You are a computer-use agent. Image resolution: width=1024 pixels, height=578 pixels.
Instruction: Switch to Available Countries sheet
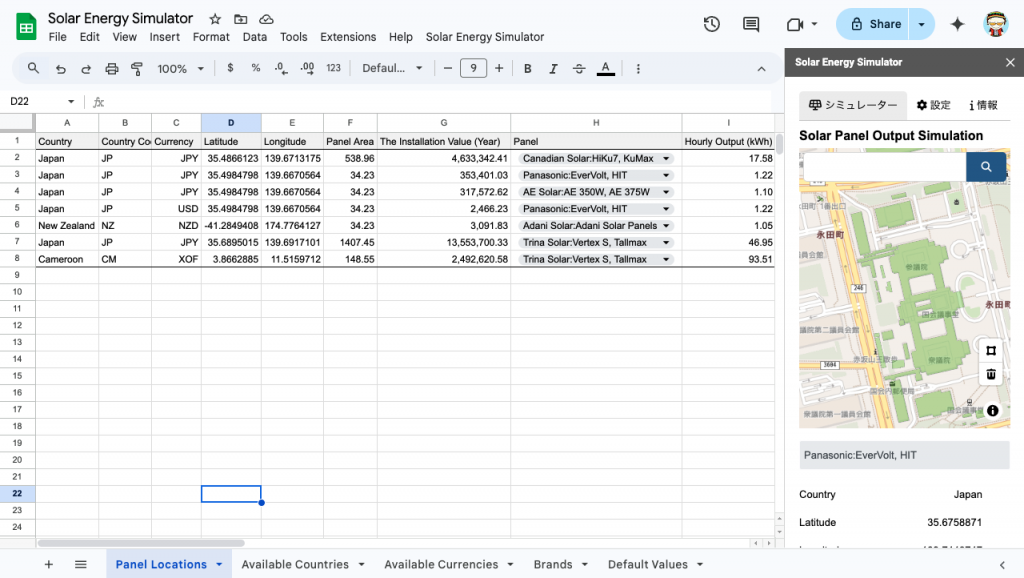point(295,564)
